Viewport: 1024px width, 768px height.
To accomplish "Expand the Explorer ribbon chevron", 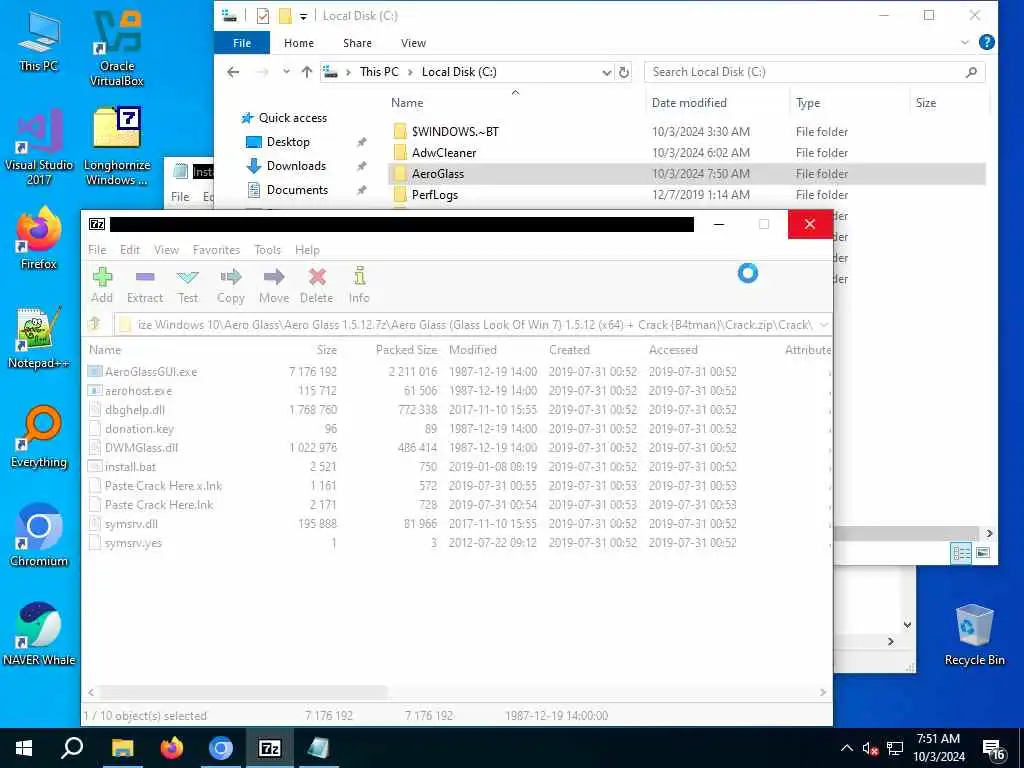I will pyautogui.click(x=965, y=42).
